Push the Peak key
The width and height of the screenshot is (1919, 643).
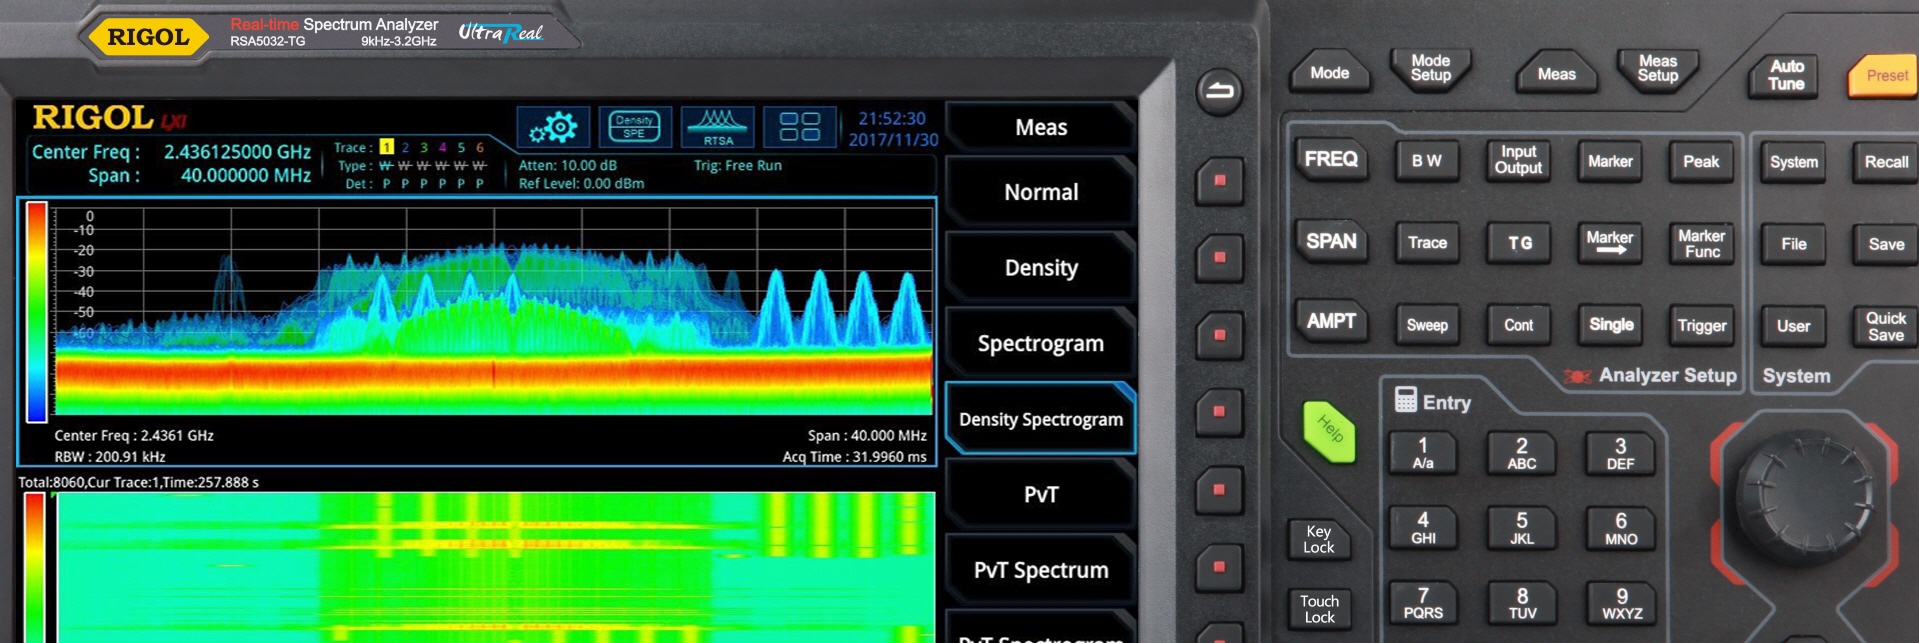[x=1701, y=161]
